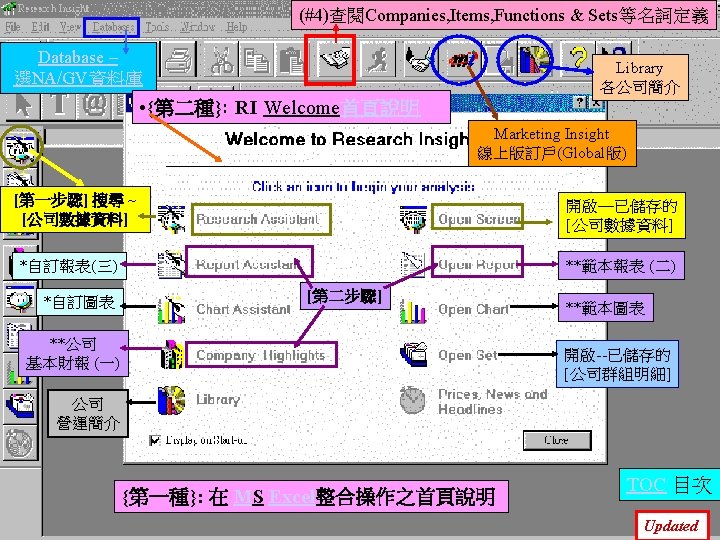The image size is (720, 540).
Task: Click the handshake toolbar icon
Action: click(418, 60)
